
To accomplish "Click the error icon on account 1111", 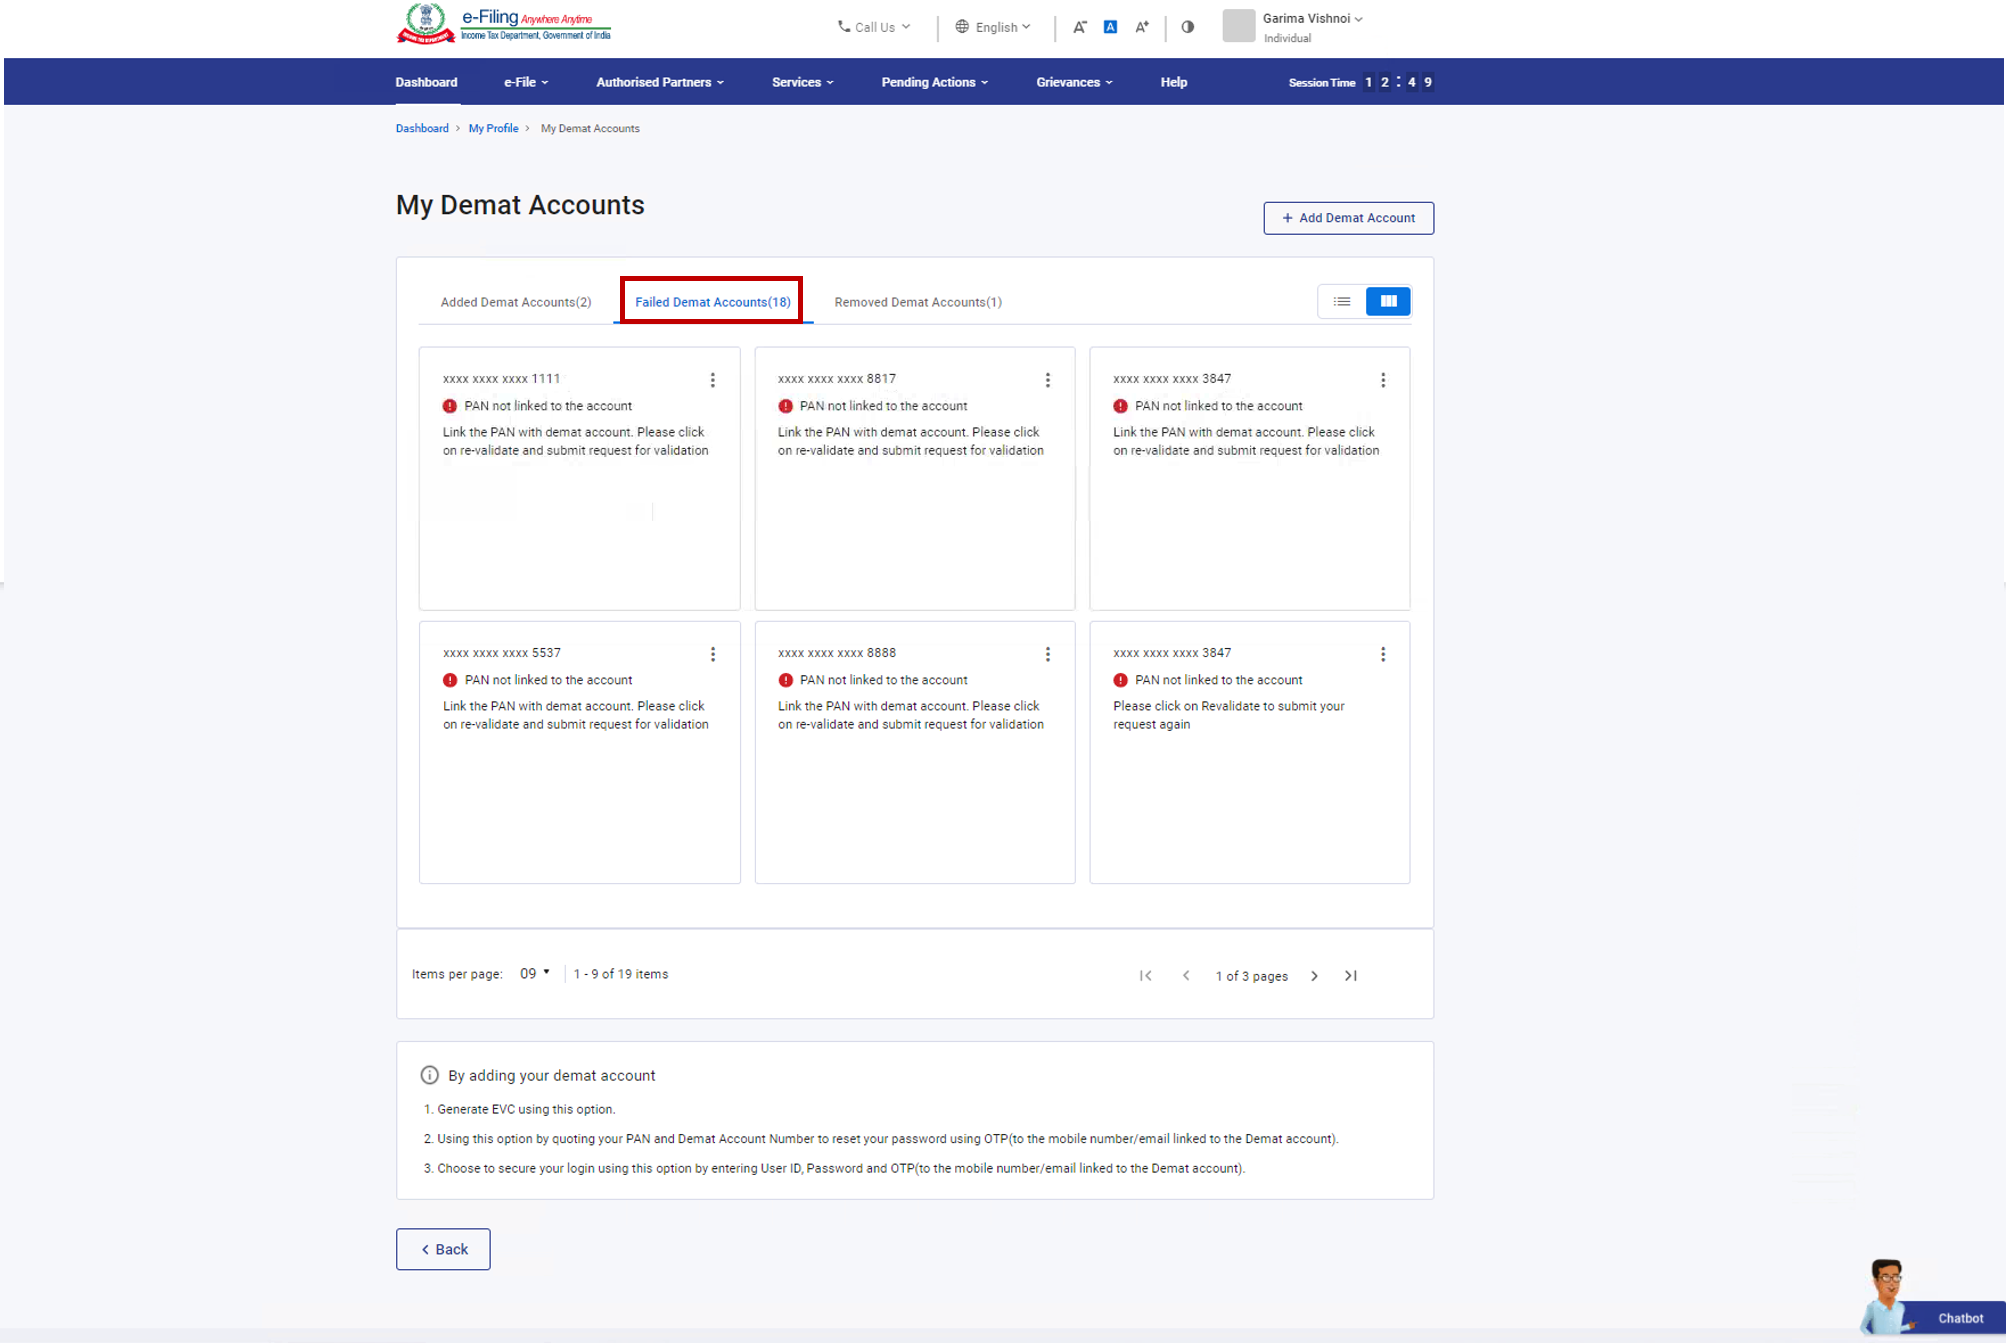I will [x=449, y=405].
